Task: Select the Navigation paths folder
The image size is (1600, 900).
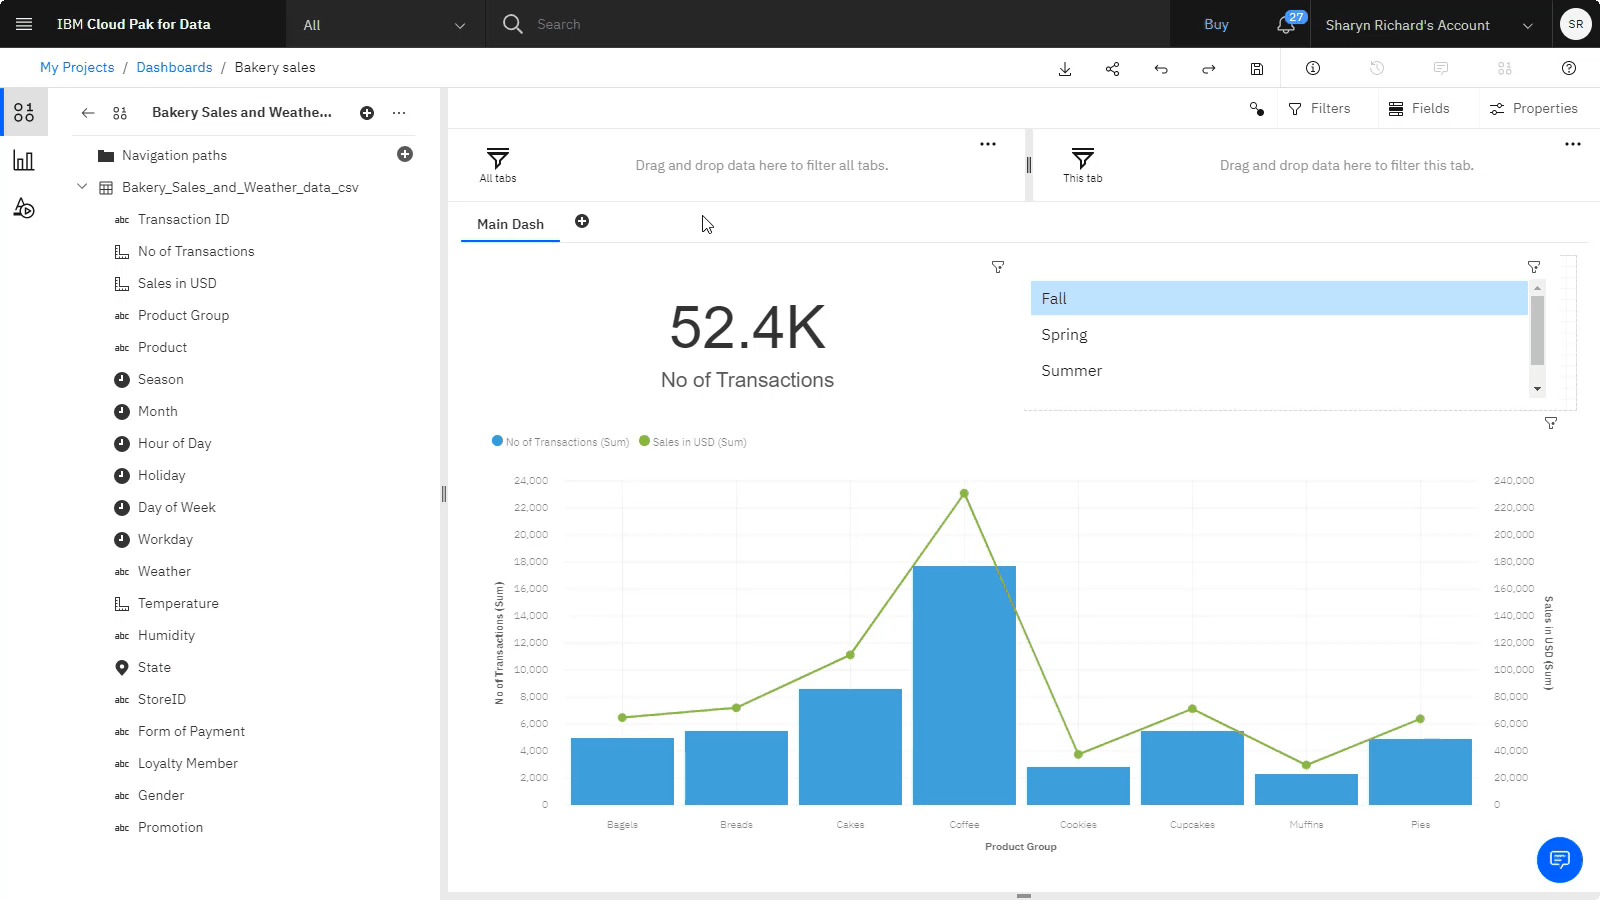Action: [x=174, y=155]
